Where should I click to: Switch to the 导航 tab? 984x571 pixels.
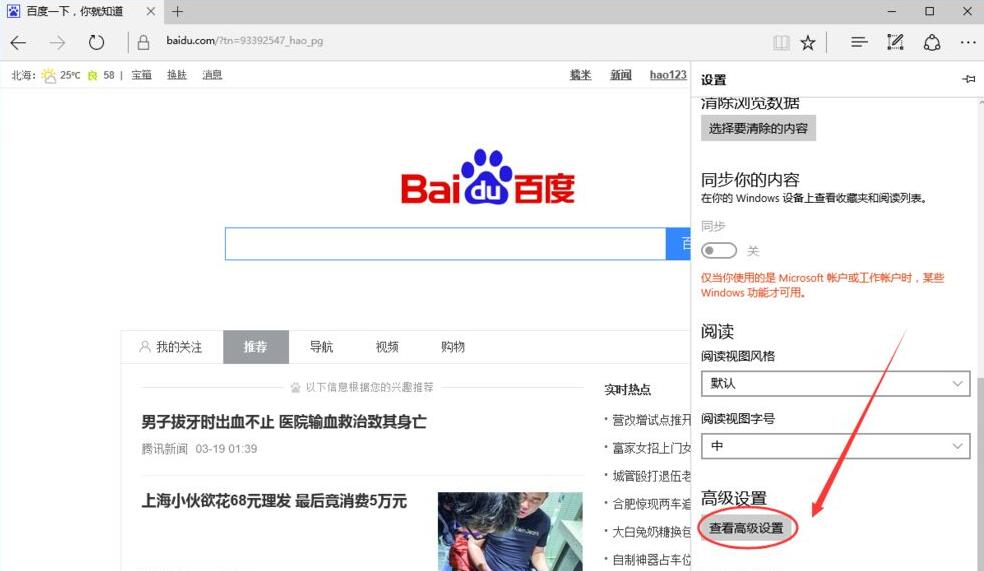(321, 347)
